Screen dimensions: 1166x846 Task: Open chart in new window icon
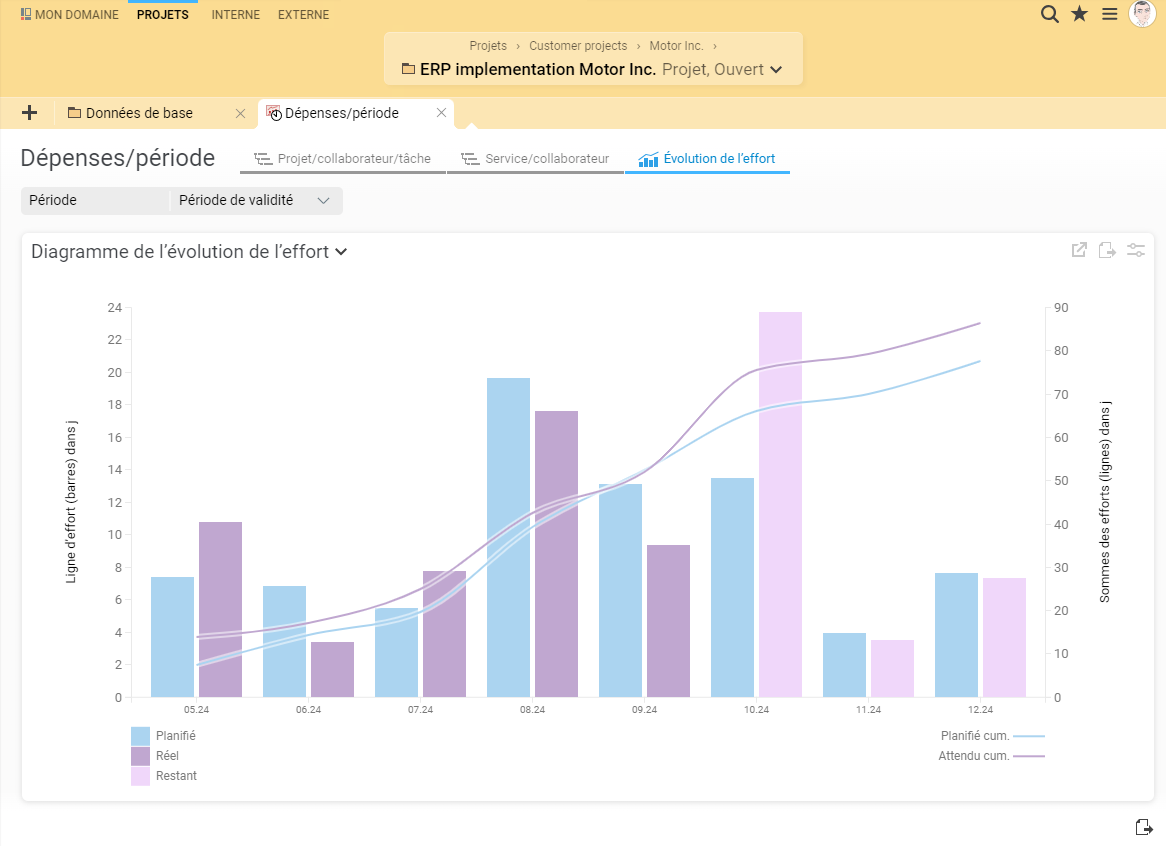[x=1079, y=250]
